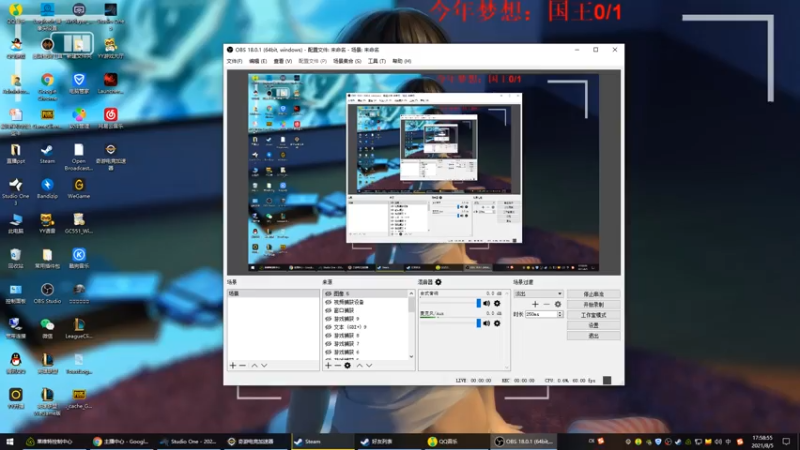The height and width of the screenshot is (450, 800).
Task: Decrease transition duration with down stepper
Action: pyautogui.click(x=560, y=316)
